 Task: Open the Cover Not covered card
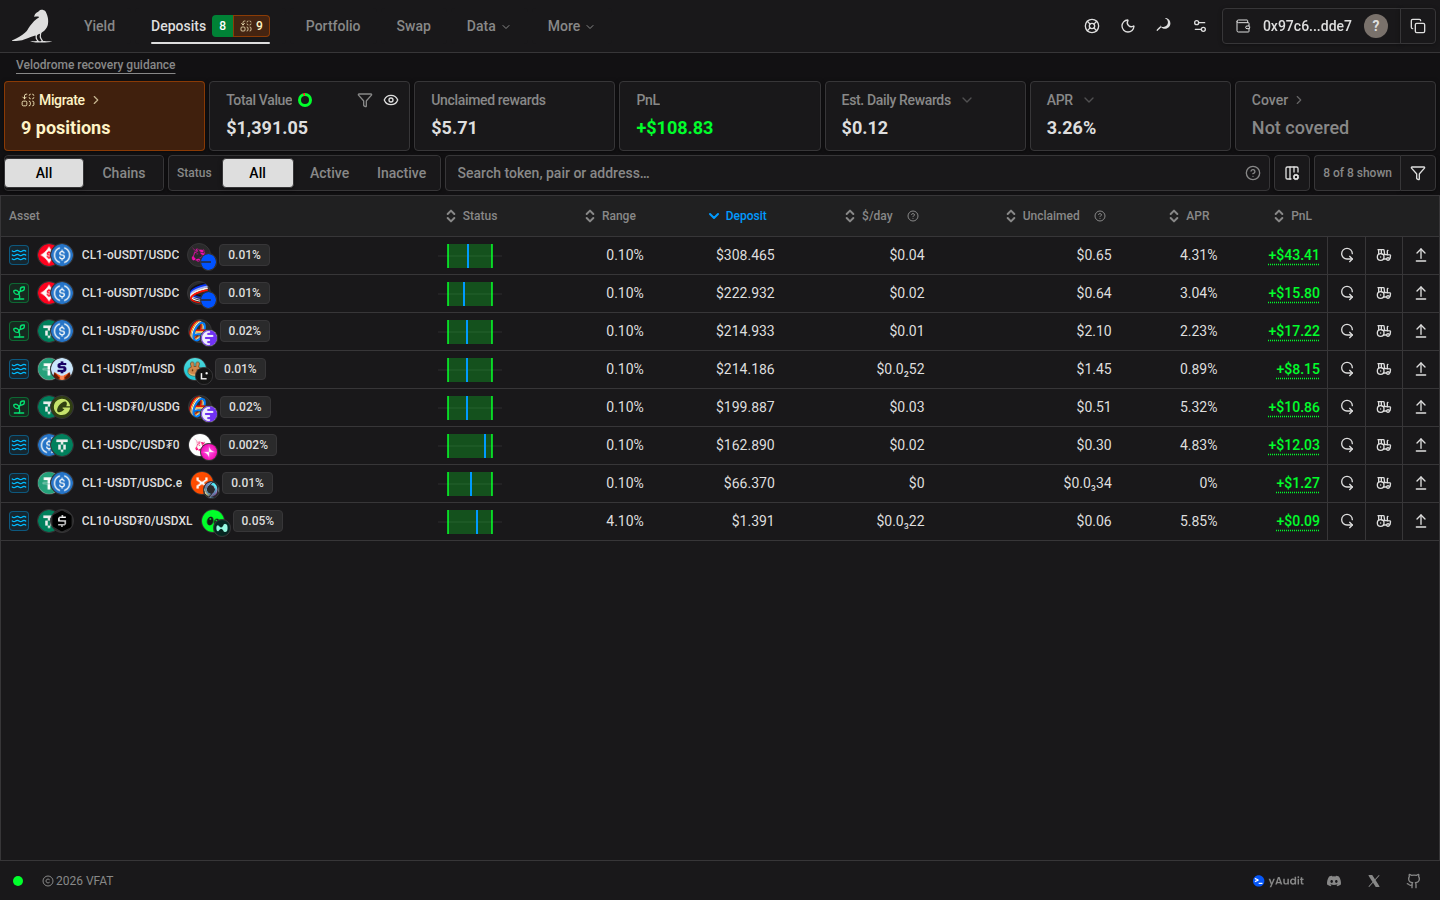[x=1335, y=116]
